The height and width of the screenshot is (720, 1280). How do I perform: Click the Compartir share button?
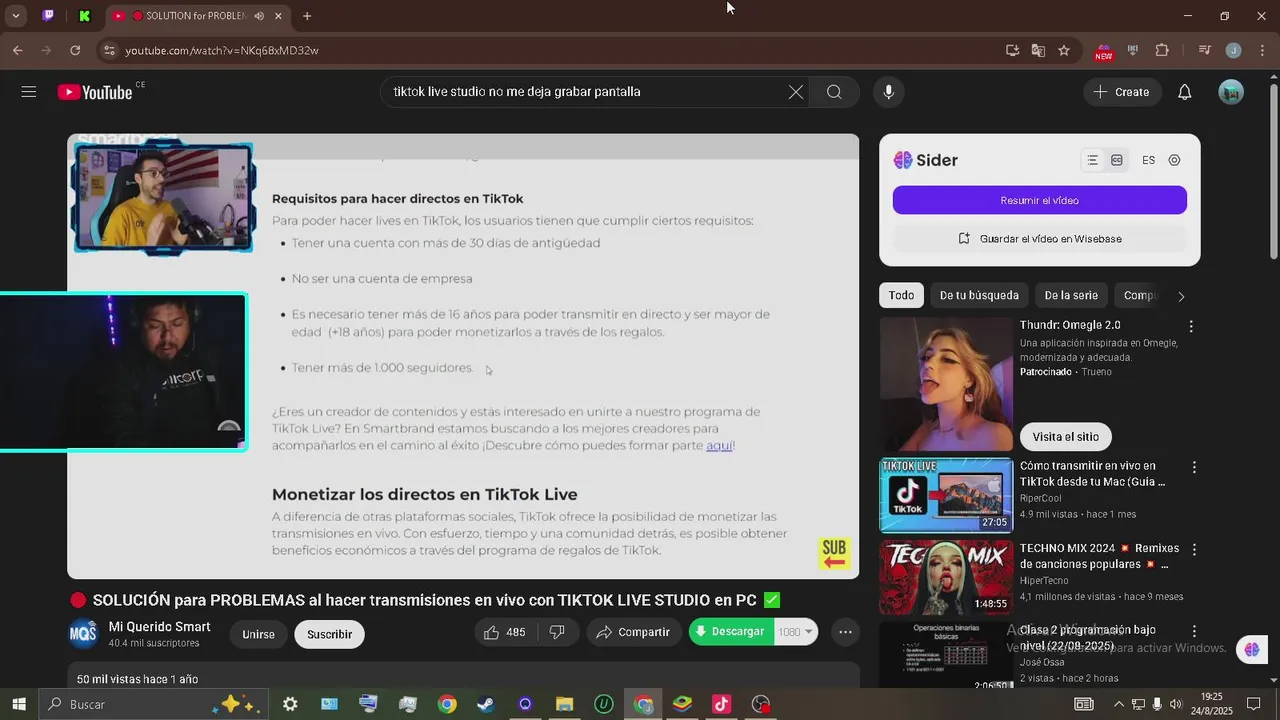click(x=634, y=632)
